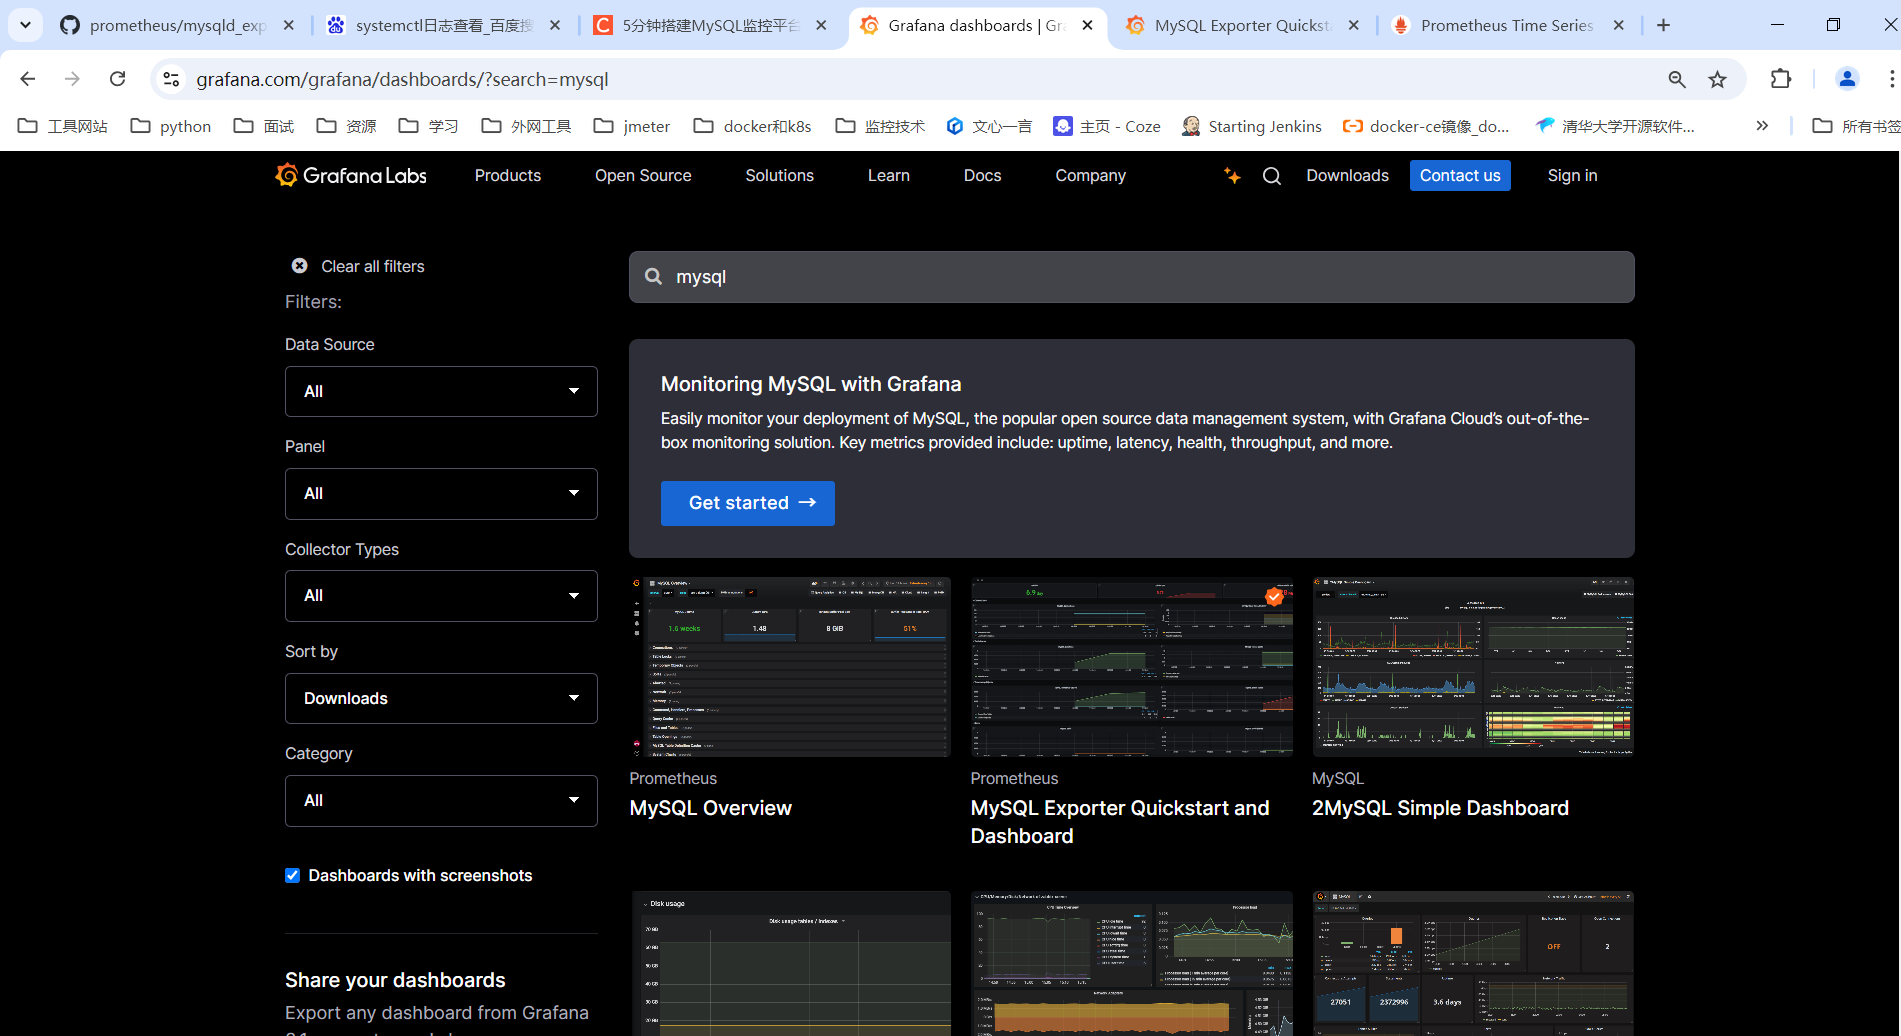Close the Prometheus Time Series tab
Viewport: 1901px width, 1036px height.
coord(1619,25)
